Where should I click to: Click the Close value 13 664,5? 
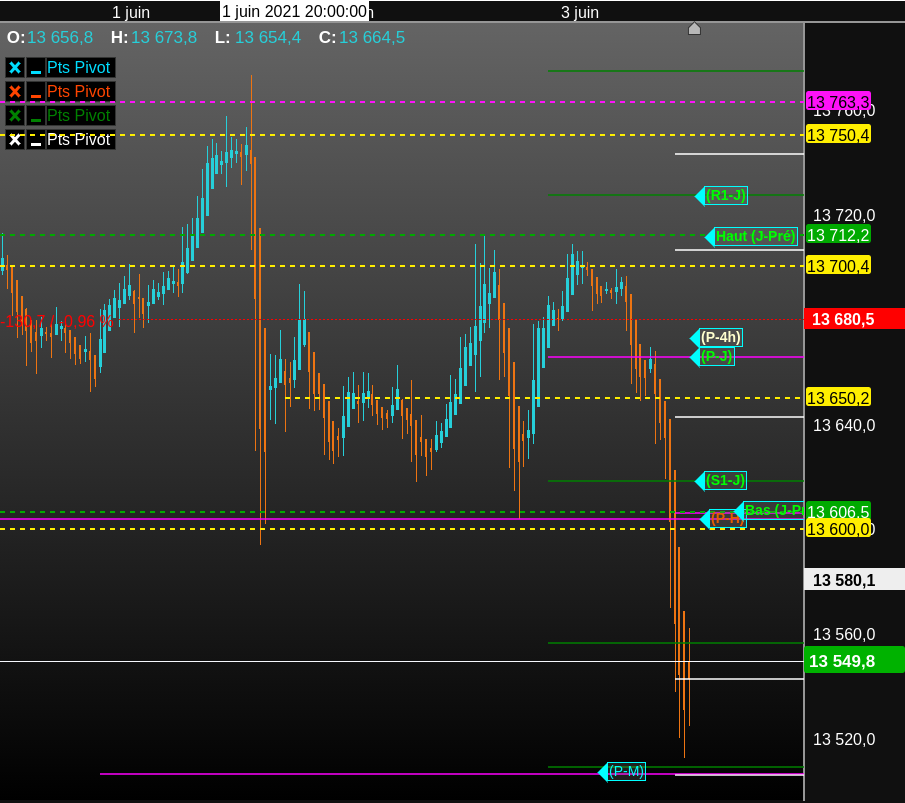coord(372,38)
